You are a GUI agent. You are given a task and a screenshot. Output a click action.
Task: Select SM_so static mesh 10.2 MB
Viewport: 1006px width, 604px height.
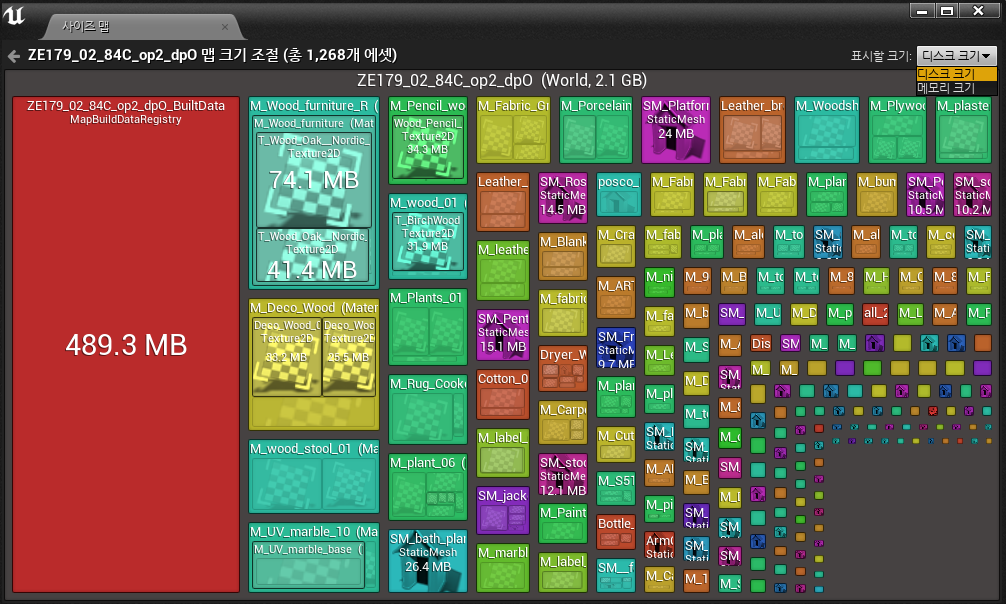pos(973,194)
